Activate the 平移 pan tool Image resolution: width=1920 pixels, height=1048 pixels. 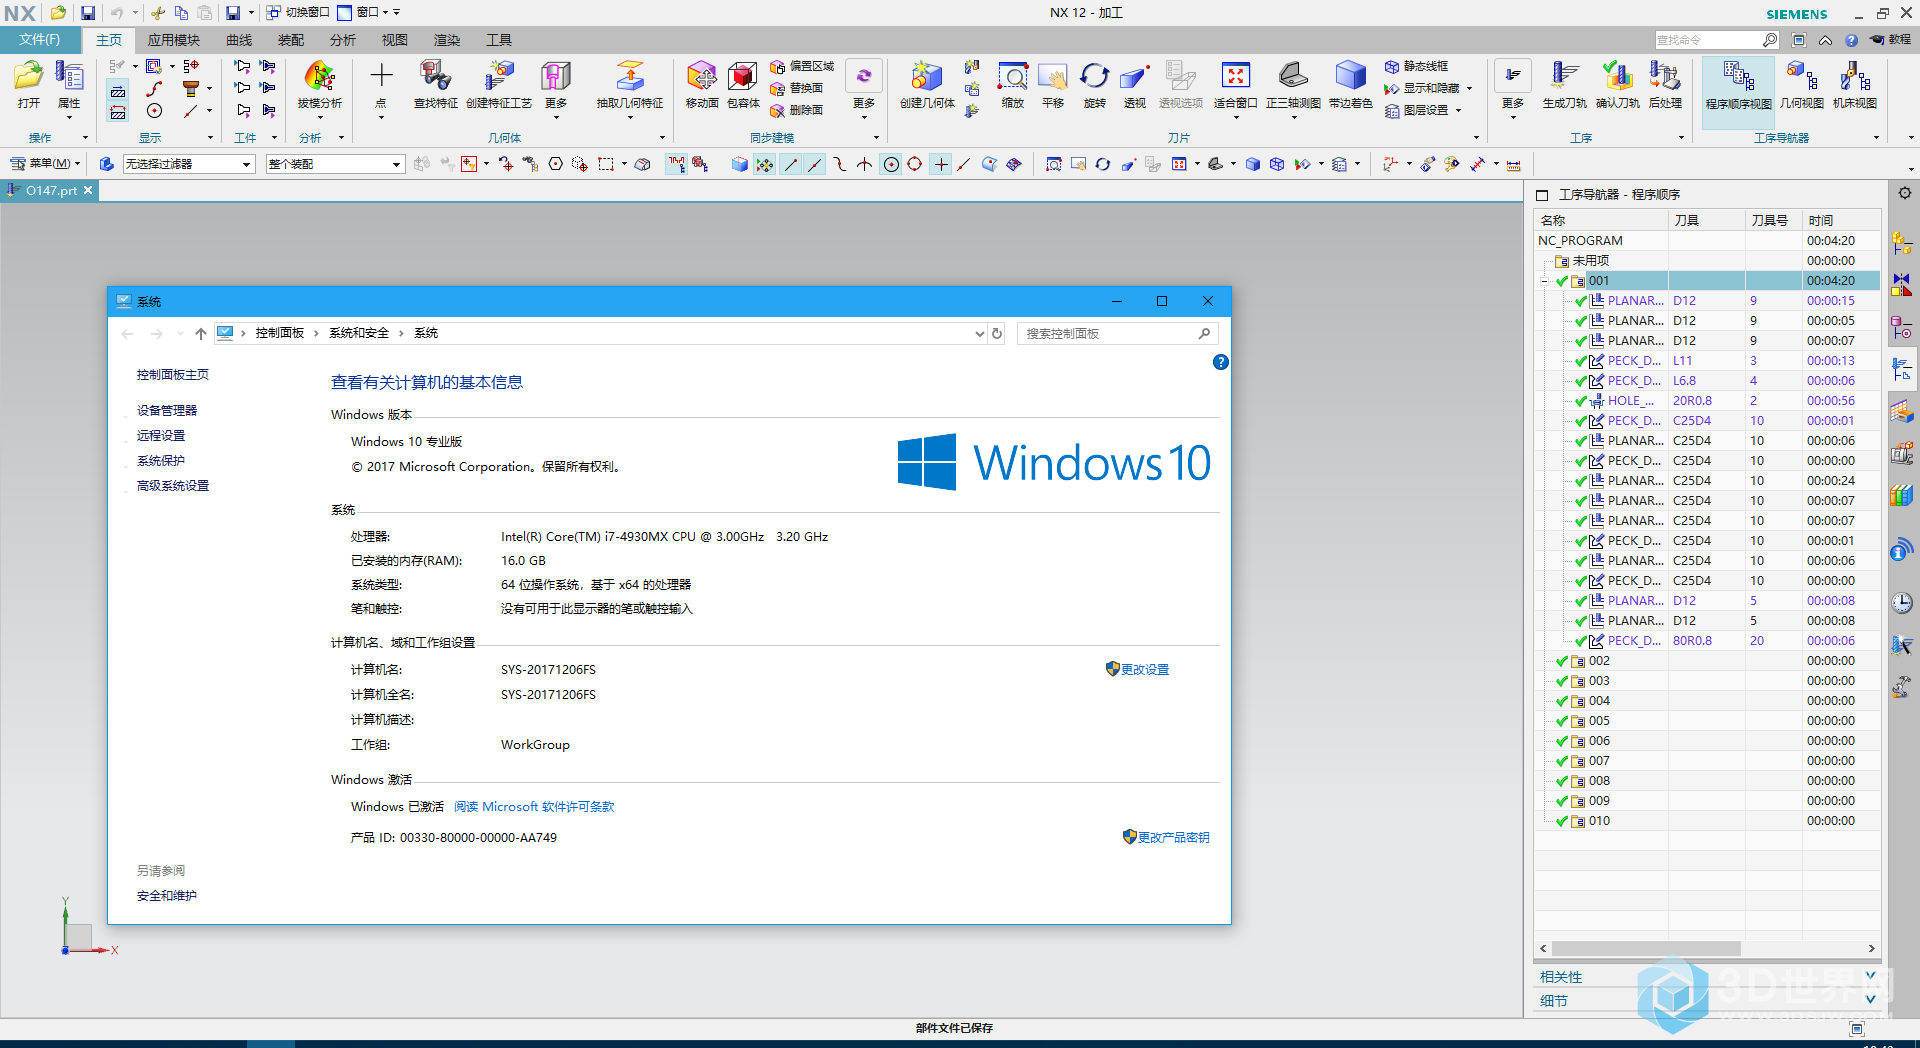click(x=1053, y=84)
